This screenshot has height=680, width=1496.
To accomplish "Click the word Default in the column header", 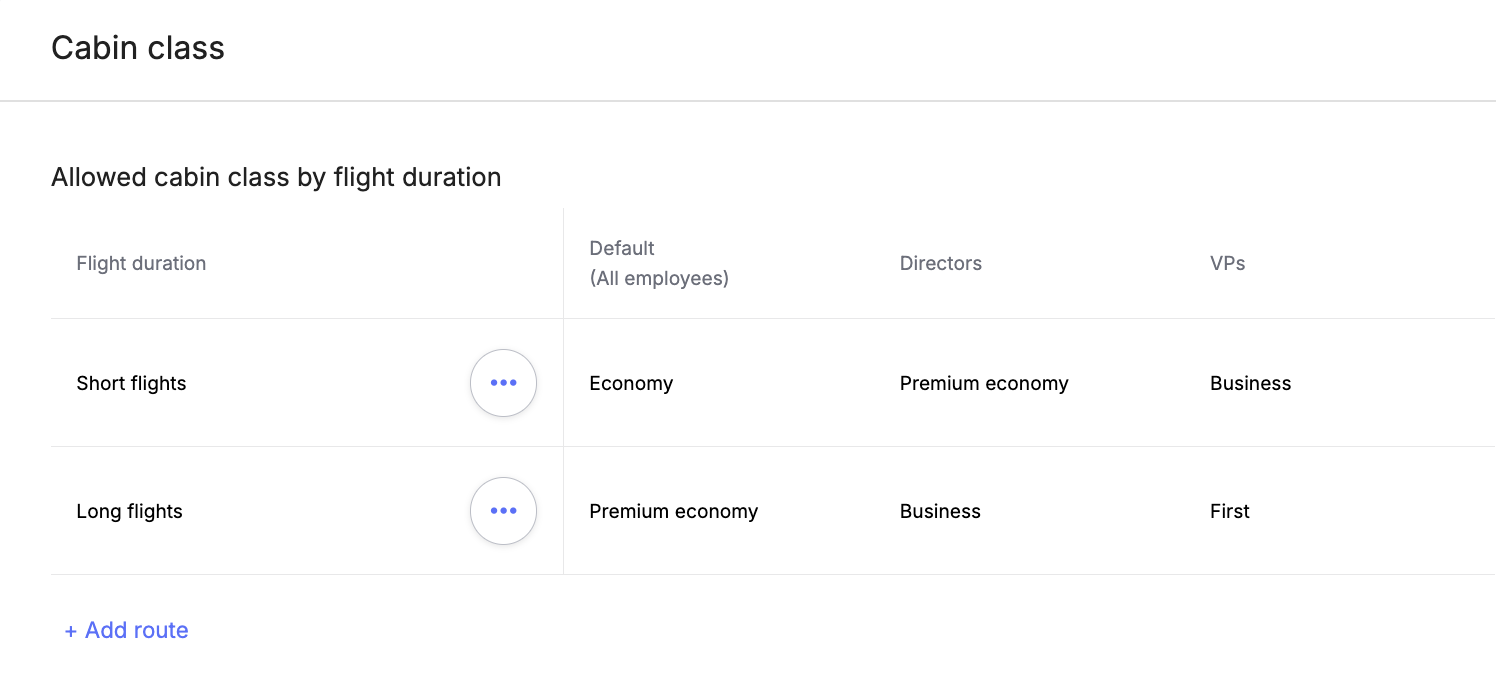I will 622,248.
